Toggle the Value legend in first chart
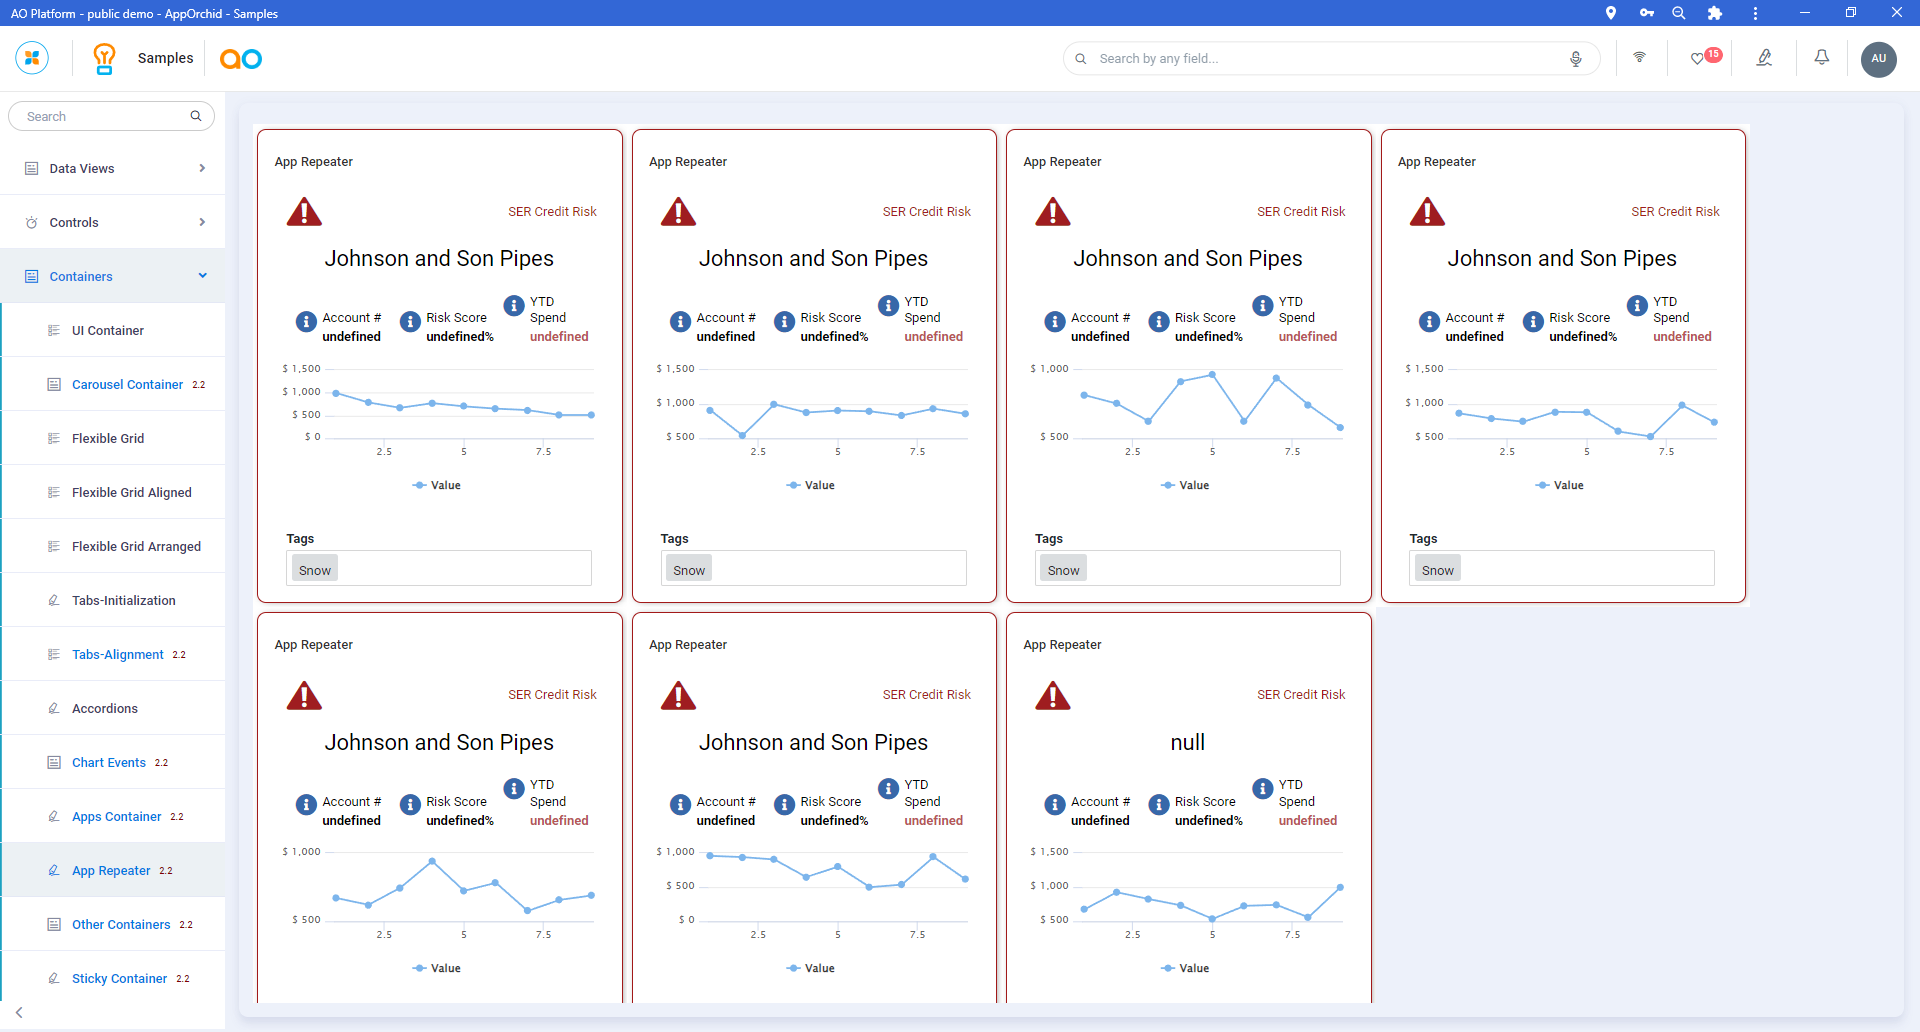Viewport: 1920px width, 1032px height. pyautogui.click(x=437, y=485)
